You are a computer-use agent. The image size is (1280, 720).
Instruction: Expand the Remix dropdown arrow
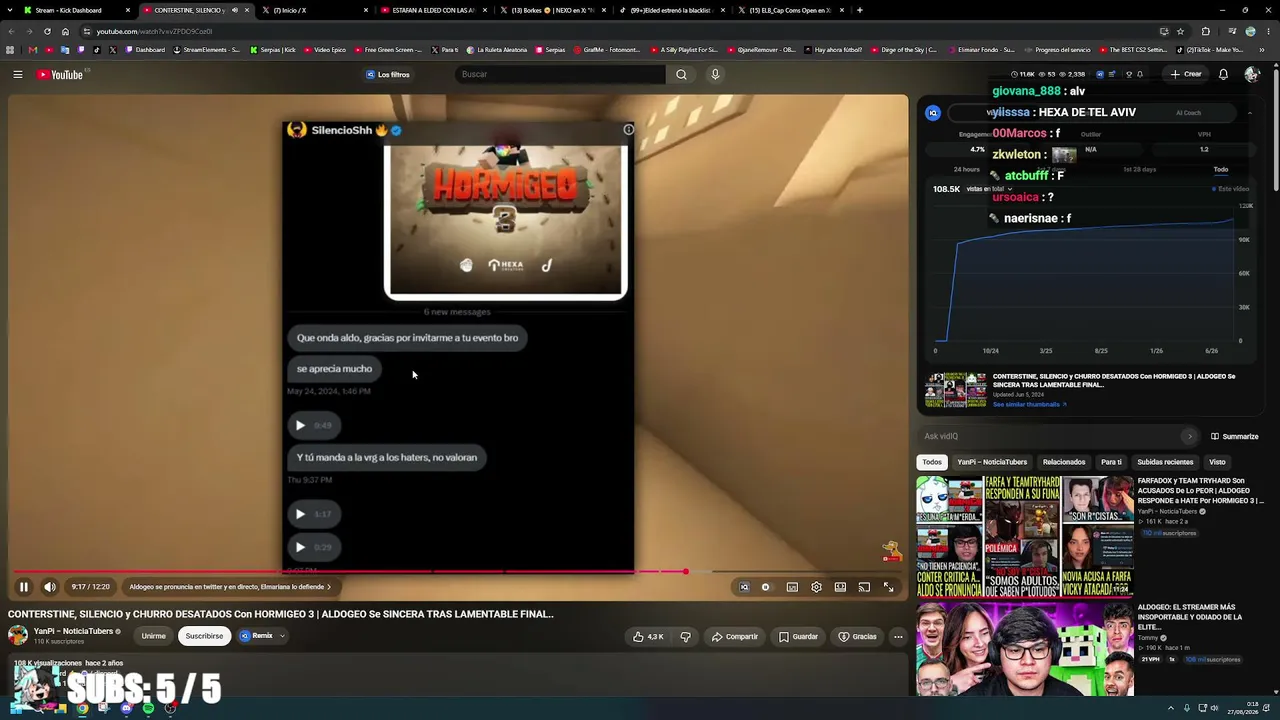(282, 636)
